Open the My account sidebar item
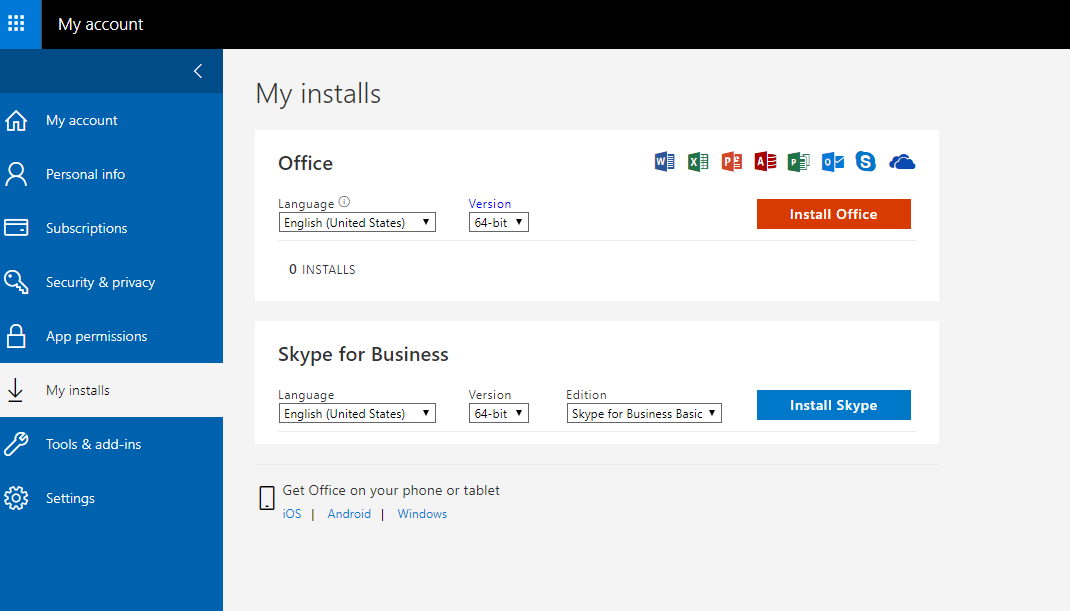1070x611 pixels. 111,120
